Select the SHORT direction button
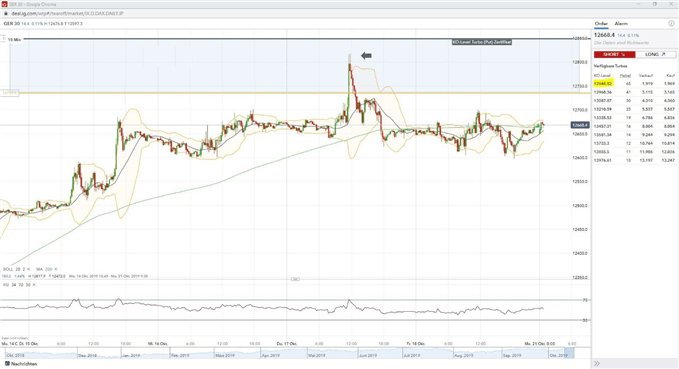The height and width of the screenshot is (369, 679). (614, 55)
